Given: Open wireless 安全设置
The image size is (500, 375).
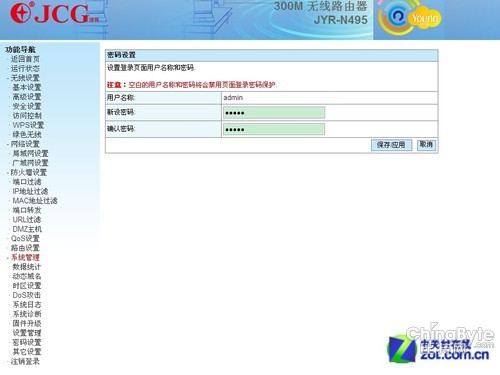Looking at the screenshot, I should point(27,106).
